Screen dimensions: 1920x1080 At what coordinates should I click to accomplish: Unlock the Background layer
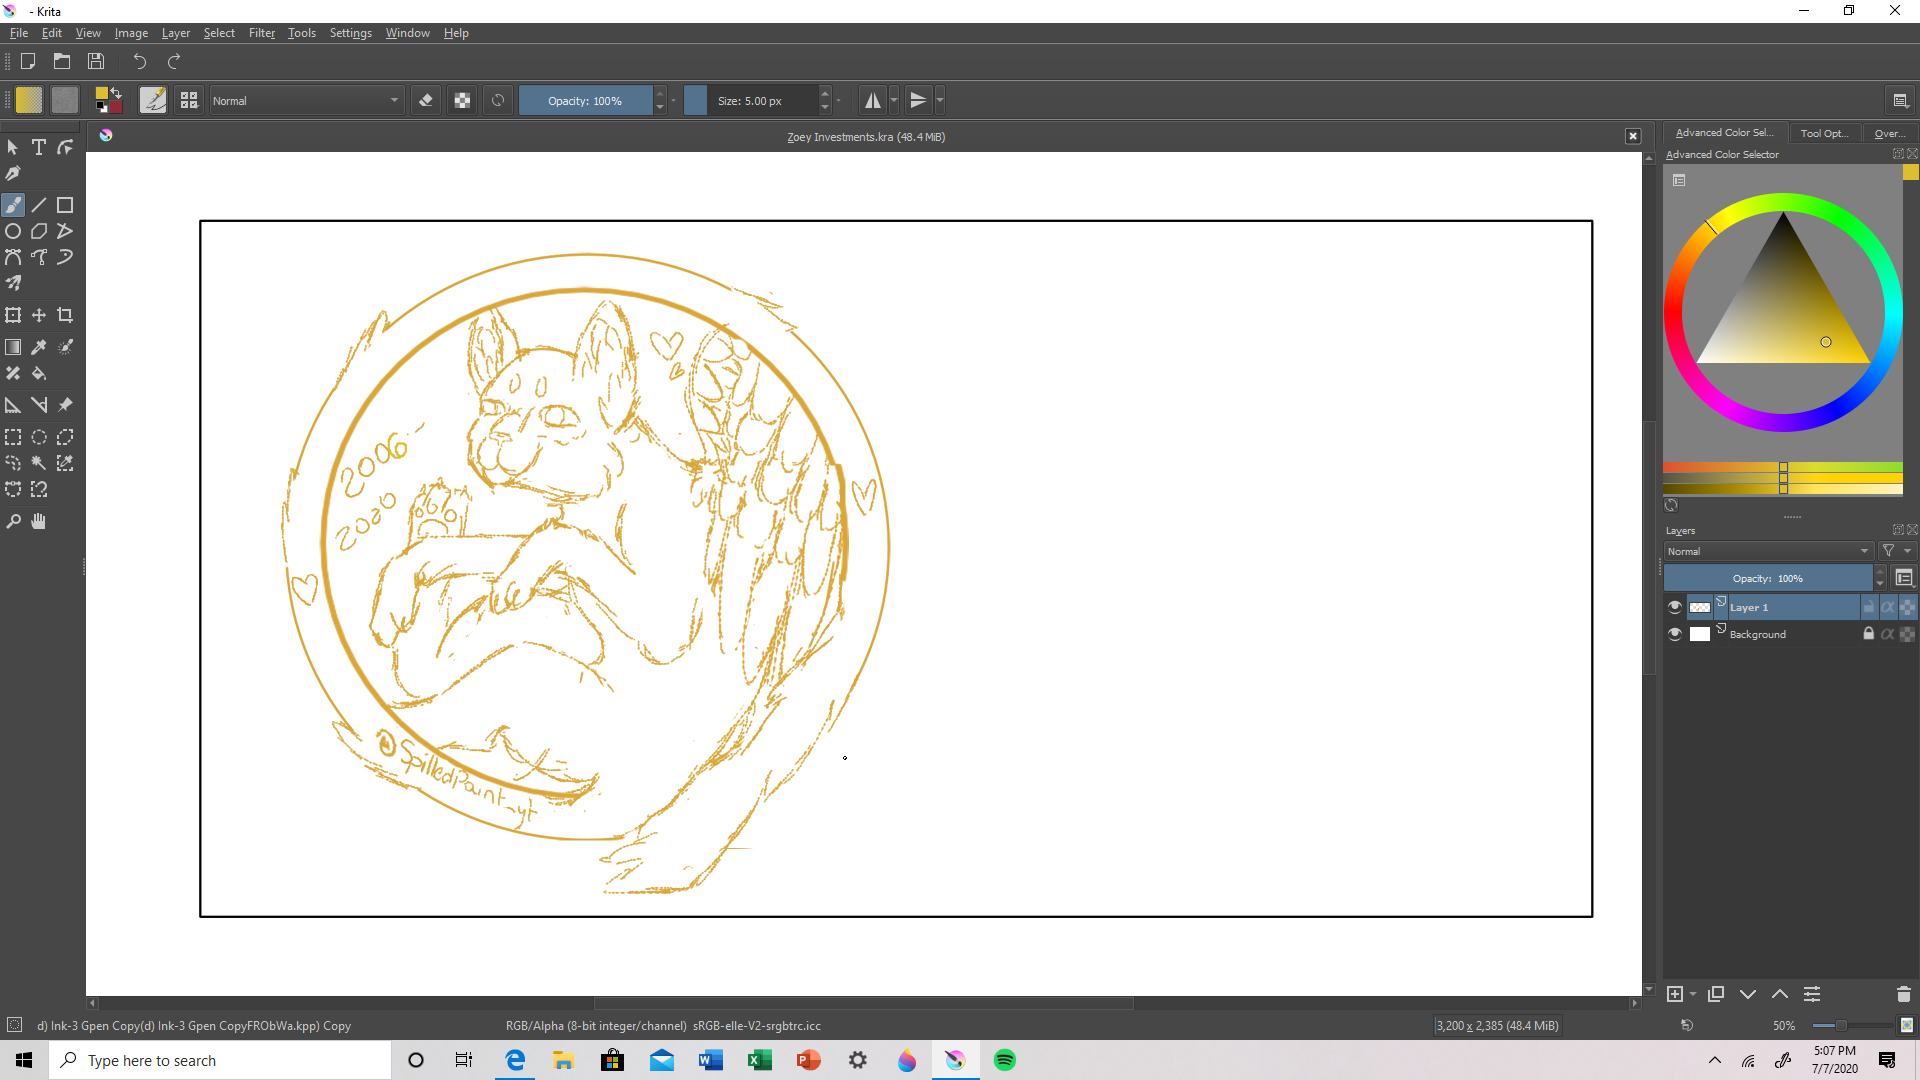pyautogui.click(x=1869, y=634)
